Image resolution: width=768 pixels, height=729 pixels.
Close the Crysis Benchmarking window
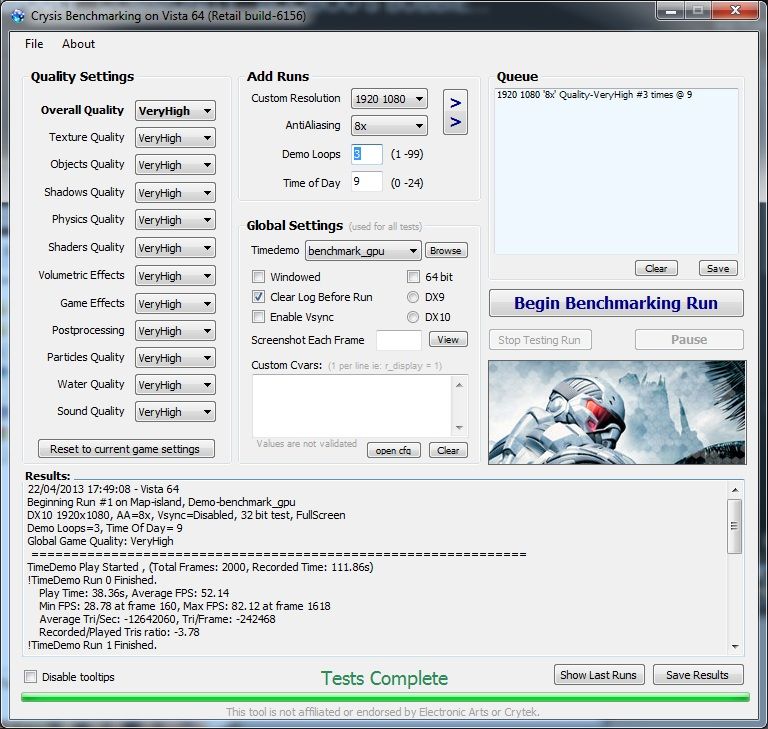pyautogui.click(x=735, y=10)
